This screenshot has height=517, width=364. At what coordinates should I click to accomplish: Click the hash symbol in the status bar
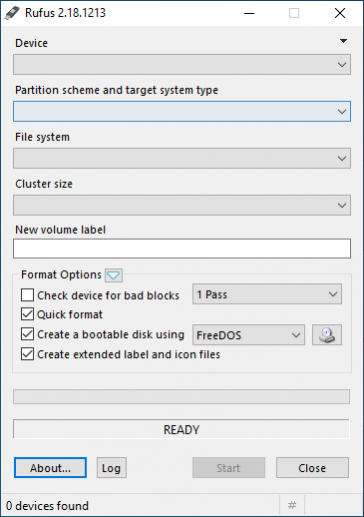(292, 505)
